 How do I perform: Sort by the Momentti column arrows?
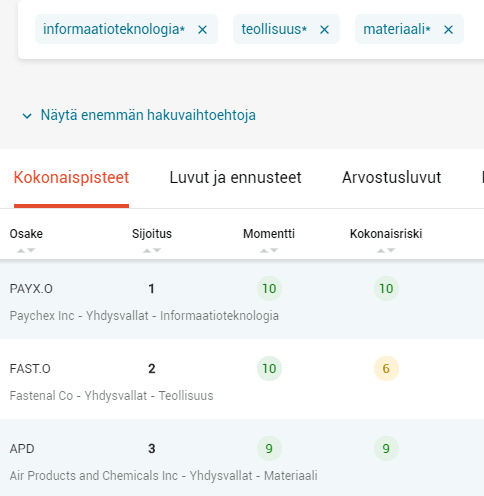point(269,250)
